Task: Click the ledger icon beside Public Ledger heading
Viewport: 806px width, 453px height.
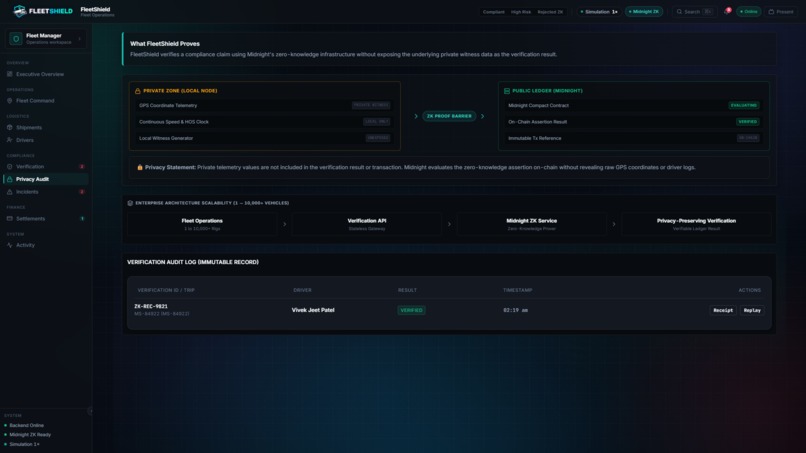Action: click(x=507, y=91)
